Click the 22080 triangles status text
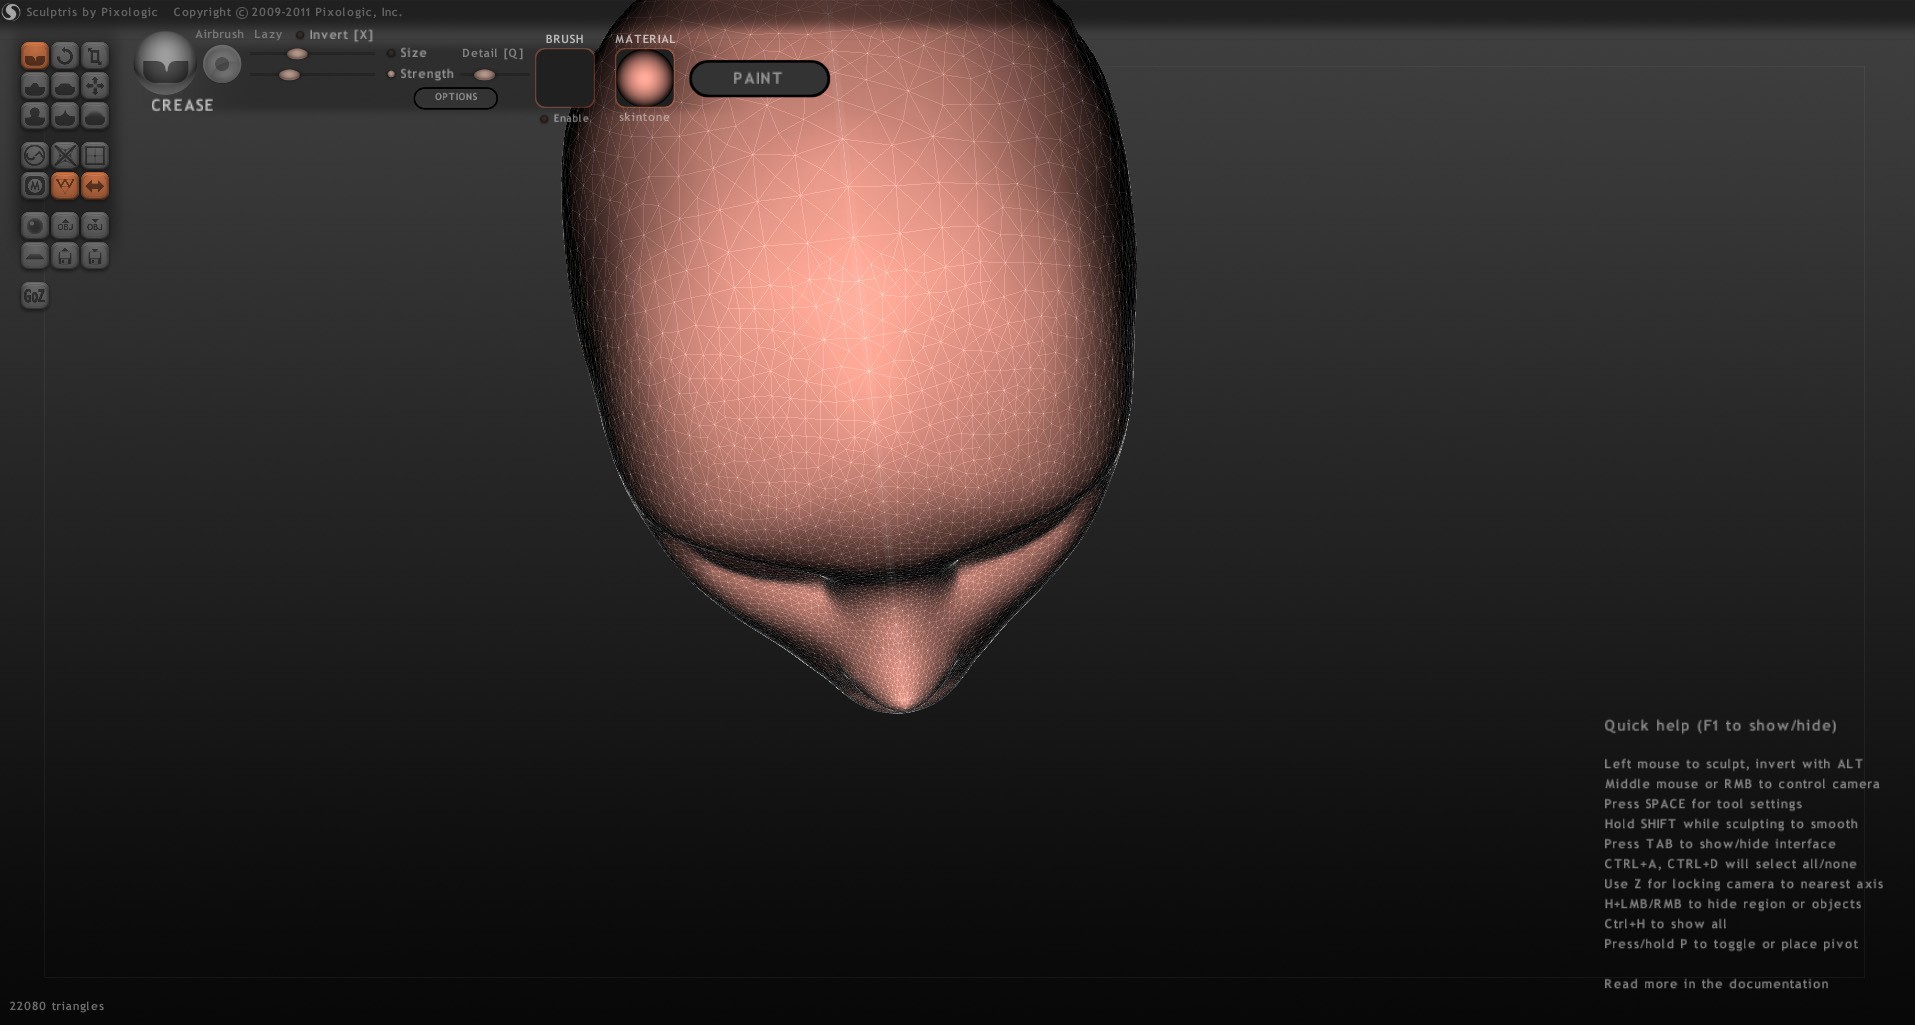 57,1006
